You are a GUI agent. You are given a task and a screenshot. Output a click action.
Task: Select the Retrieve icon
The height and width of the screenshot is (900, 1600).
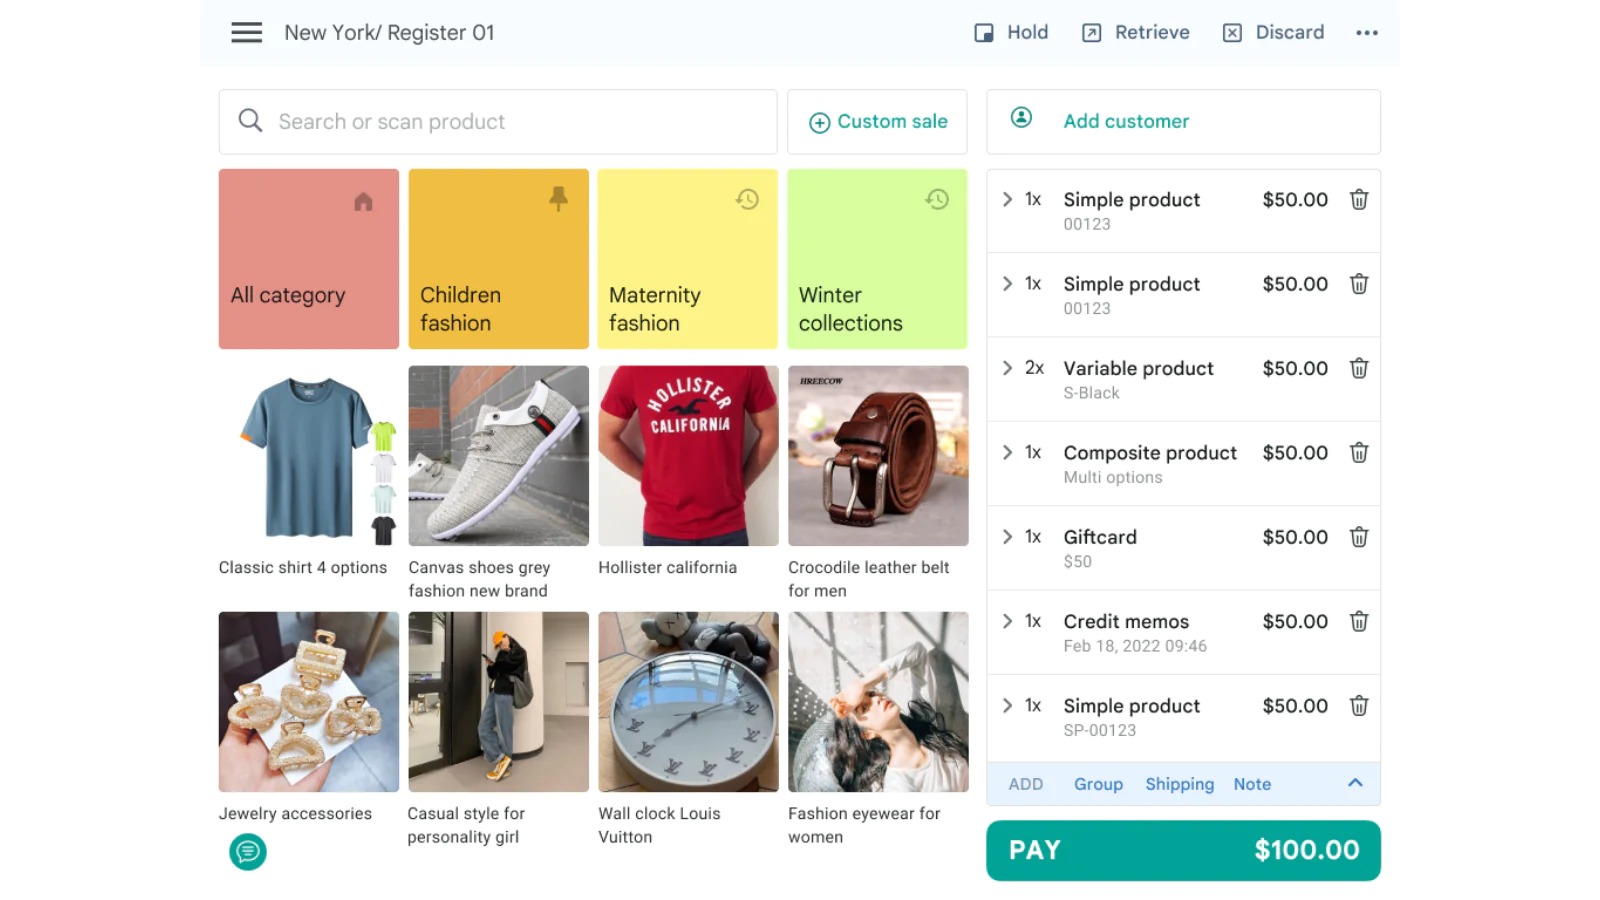[x=1089, y=32]
